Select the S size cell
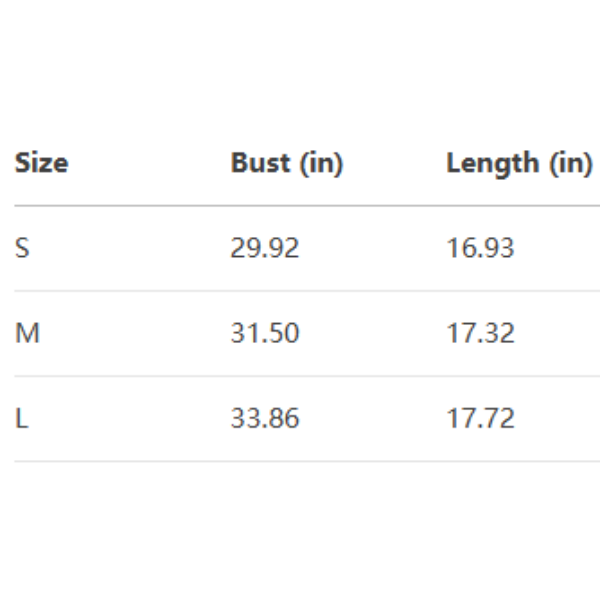This screenshot has height=600, width=600. [22, 248]
